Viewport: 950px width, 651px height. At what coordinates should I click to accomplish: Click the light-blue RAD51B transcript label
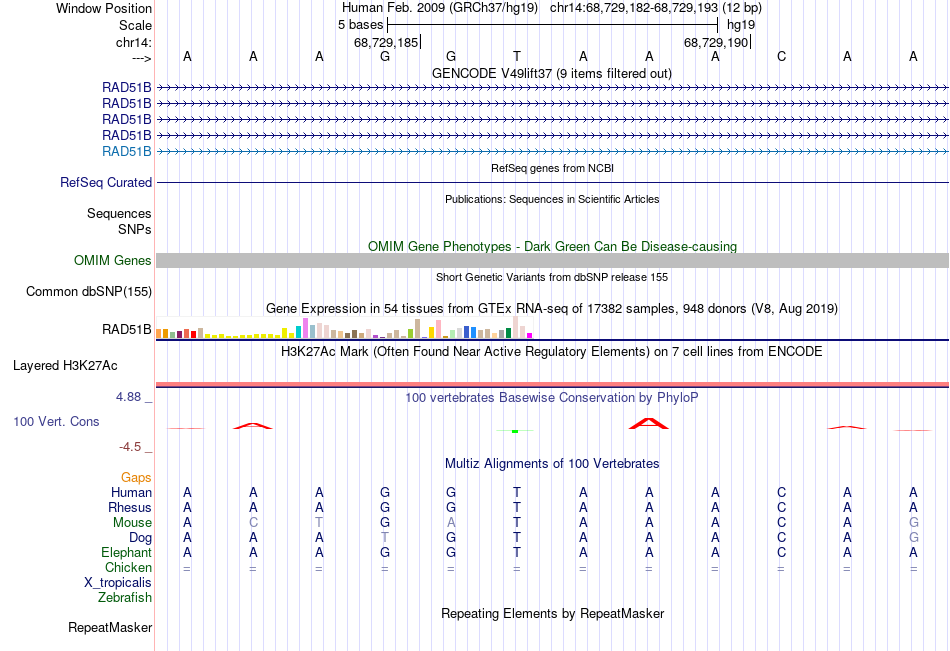point(127,152)
